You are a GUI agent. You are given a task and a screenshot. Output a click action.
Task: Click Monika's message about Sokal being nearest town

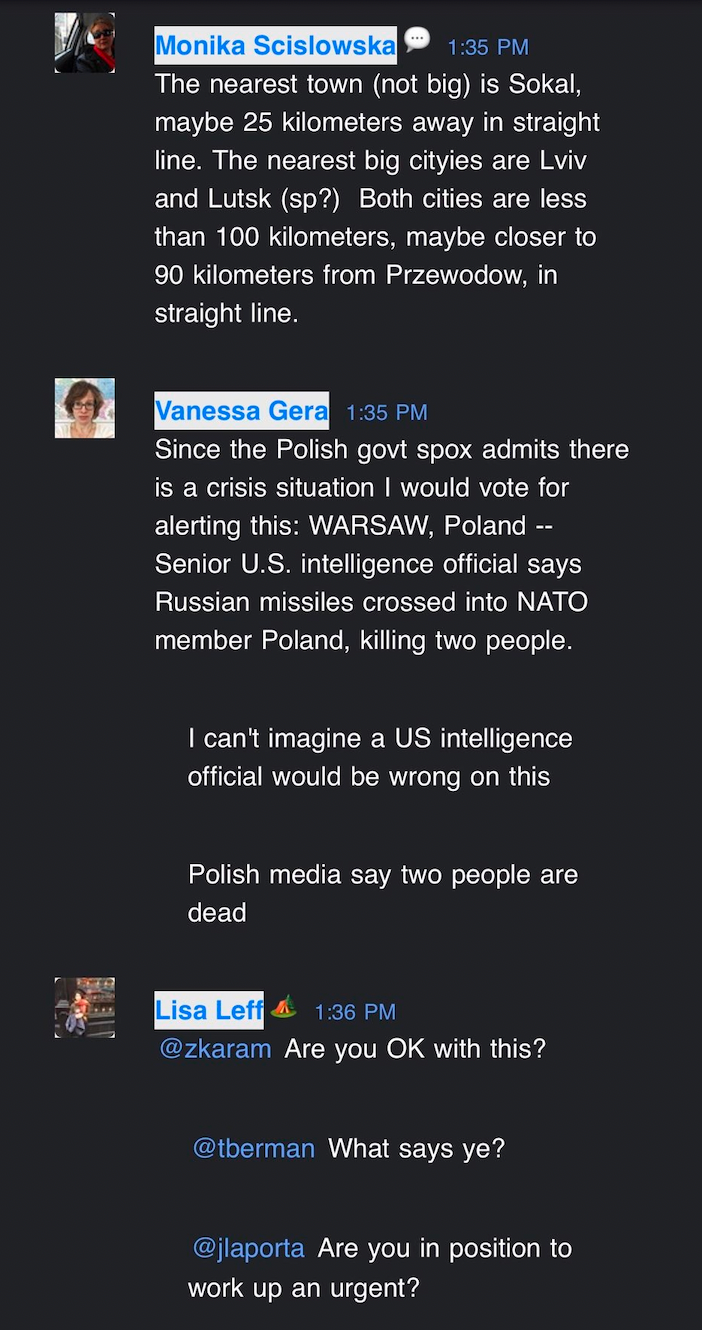pyautogui.click(x=377, y=198)
